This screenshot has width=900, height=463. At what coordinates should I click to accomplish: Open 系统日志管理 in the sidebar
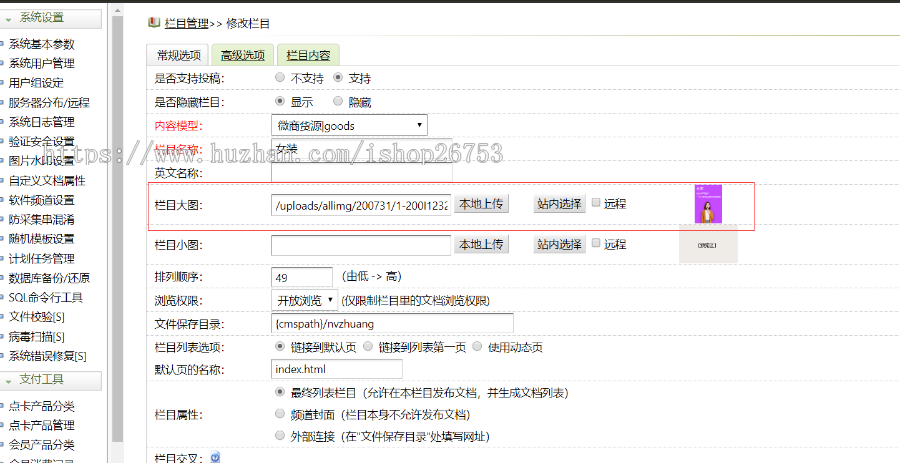(x=41, y=122)
